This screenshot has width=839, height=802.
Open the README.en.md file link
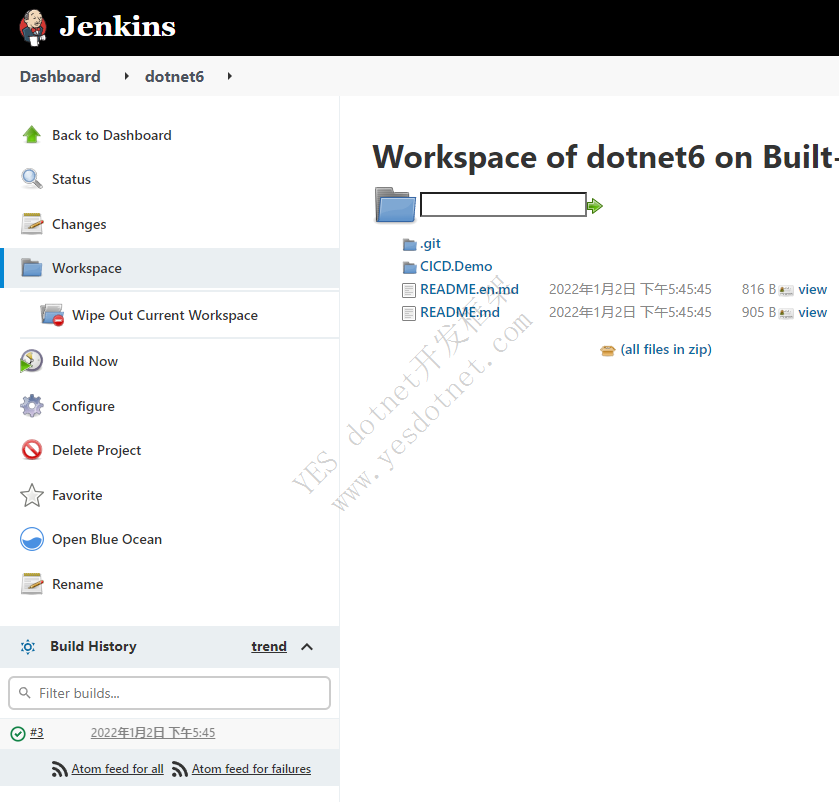[x=469, y=289]
